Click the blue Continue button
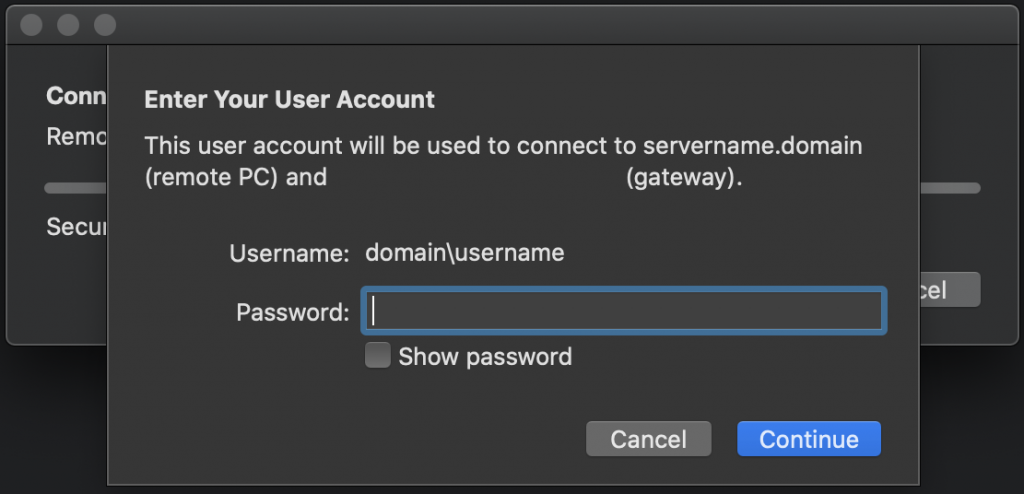 (x=808, y=439)
